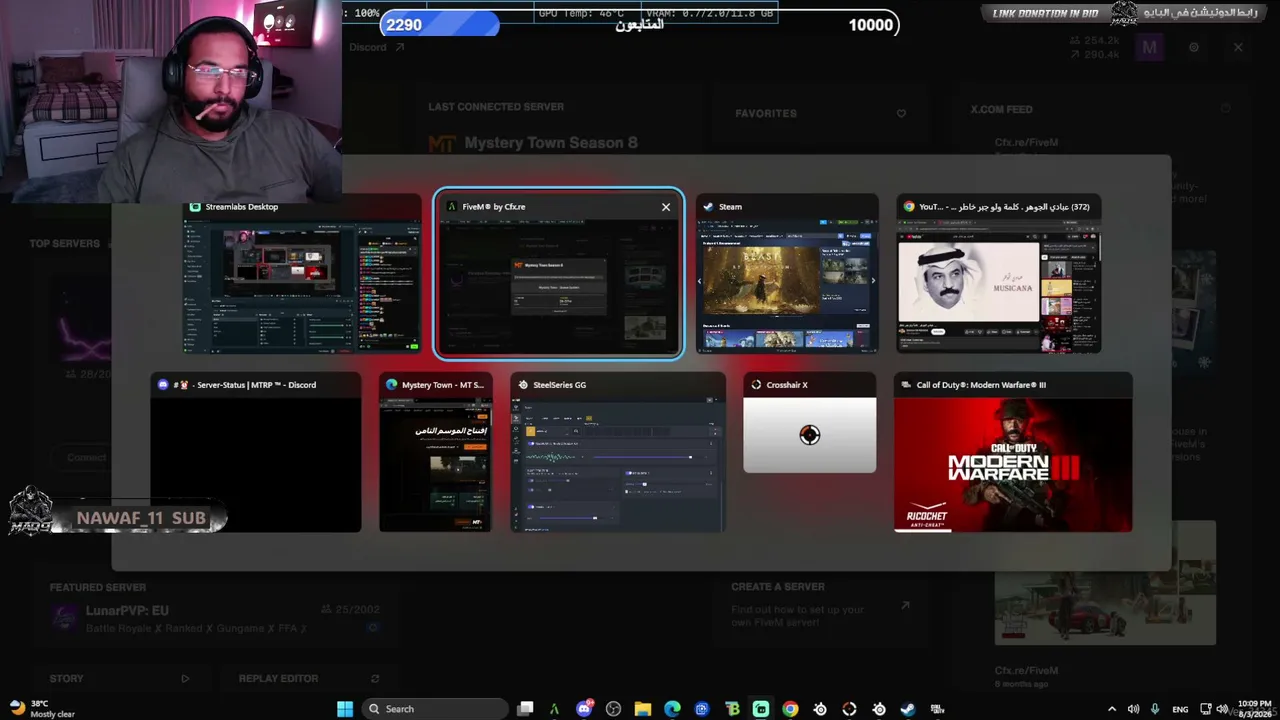Open Mystery Town Season 8 last connected server
This screenshot has width=1280, height=720.
pos(550,143)
